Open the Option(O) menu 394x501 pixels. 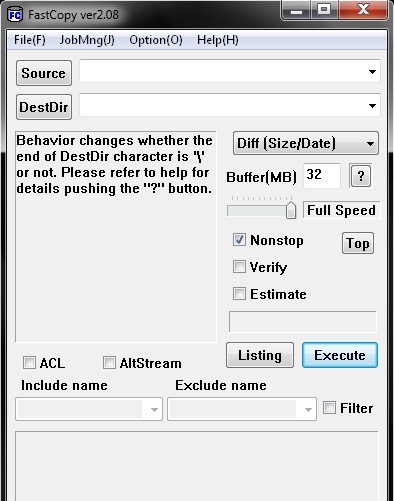(156, 40)
